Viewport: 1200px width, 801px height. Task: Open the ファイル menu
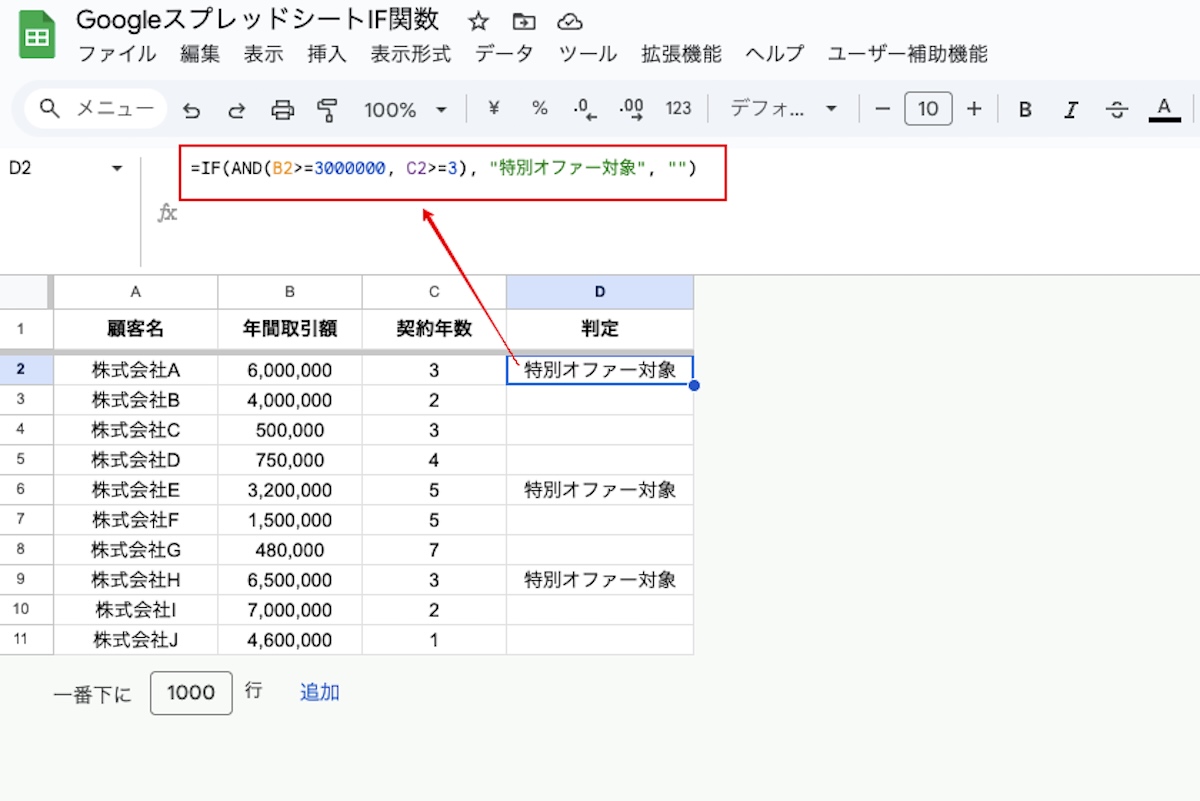pos(117,54)
